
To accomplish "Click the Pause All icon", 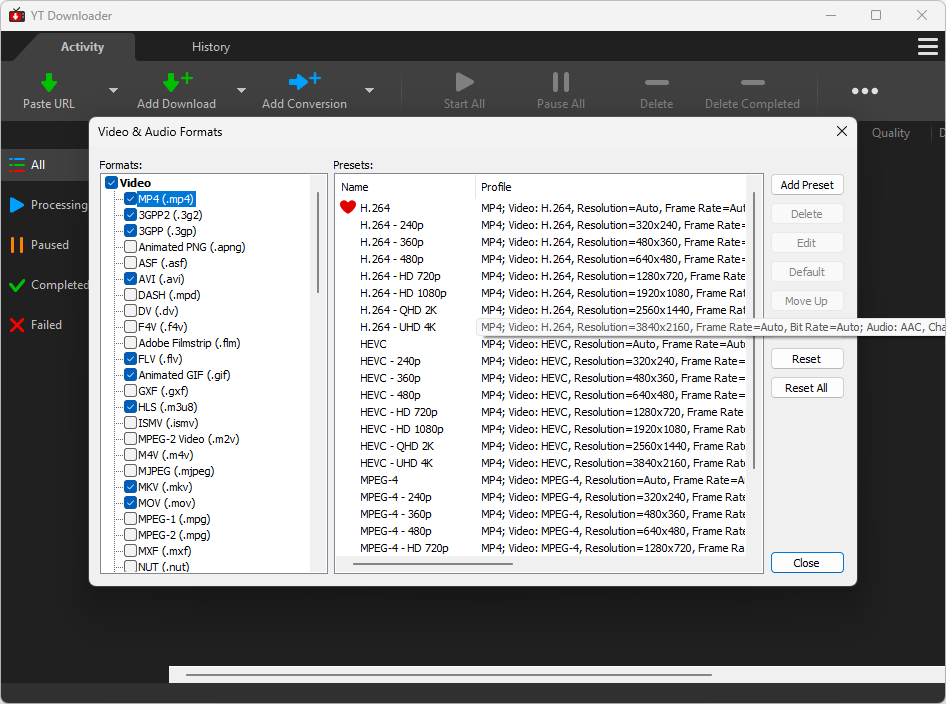I will coord(560,82).
